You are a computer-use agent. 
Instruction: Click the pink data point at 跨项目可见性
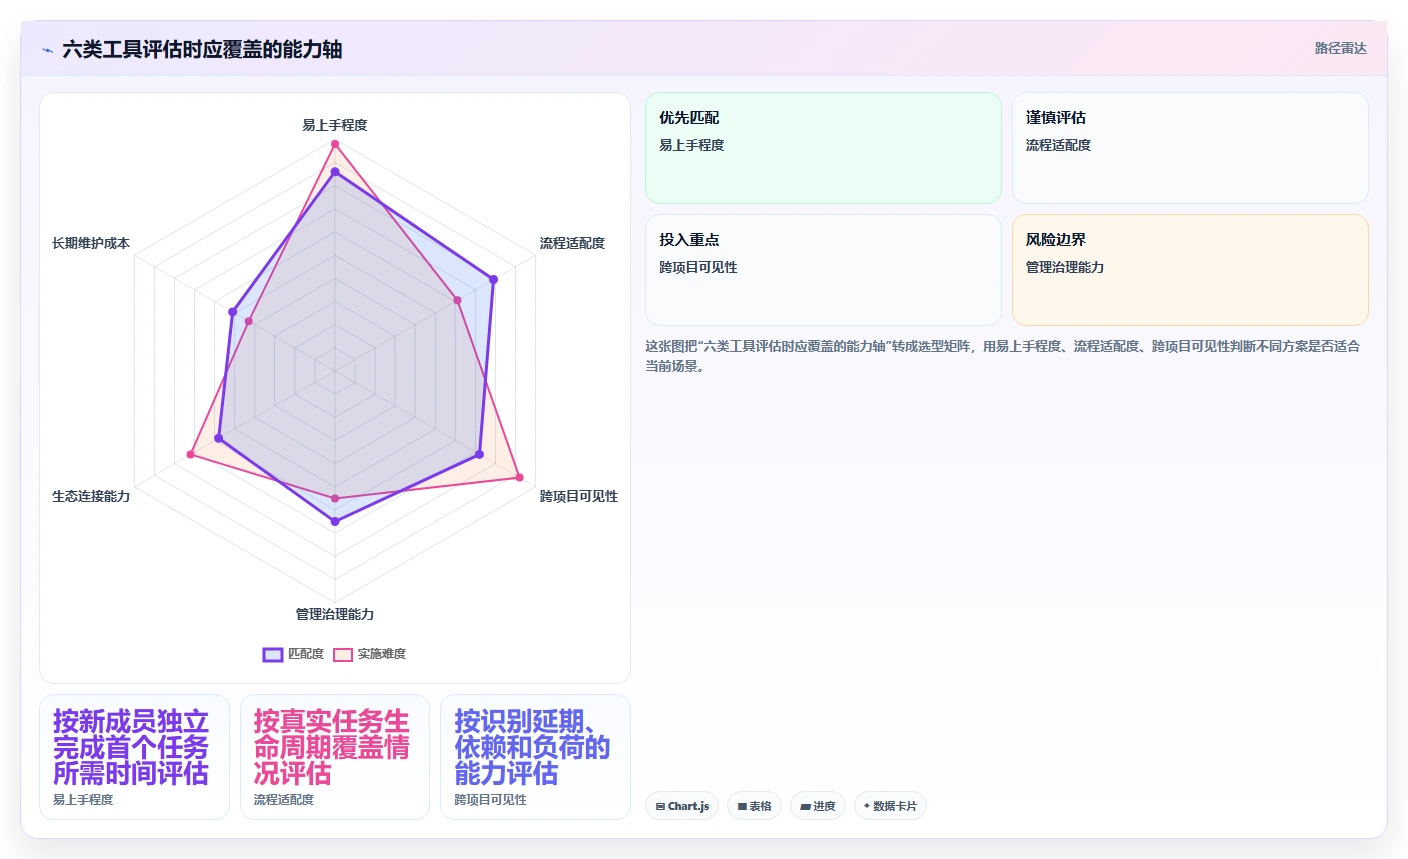tap(519, 477)
